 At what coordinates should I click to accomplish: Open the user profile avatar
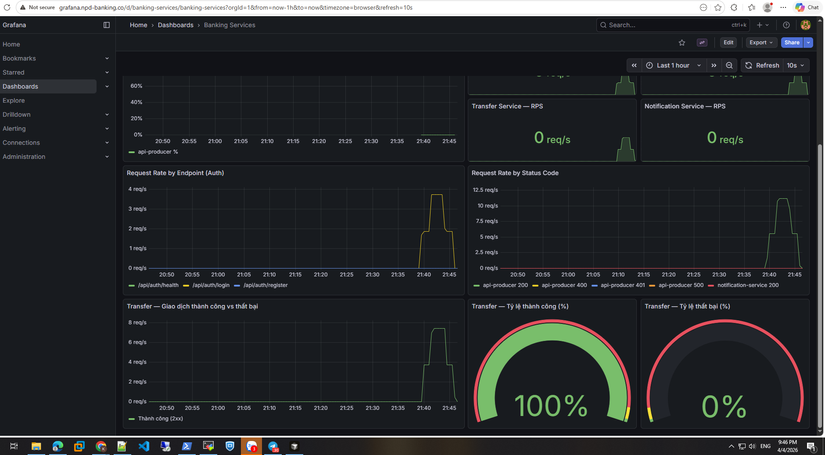click(805, 25)
